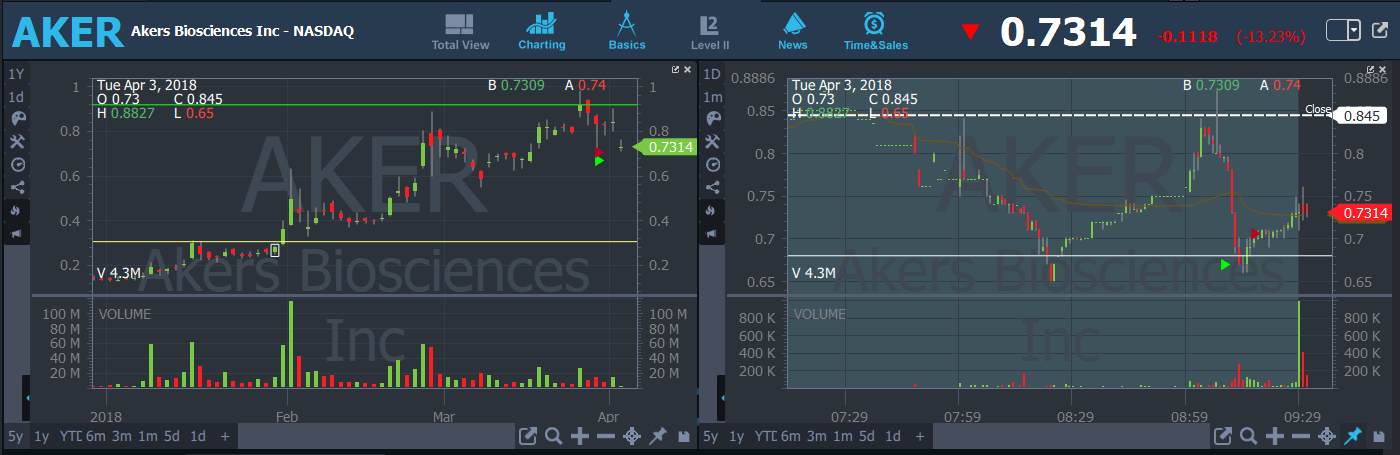Screen dimensions: 1400x455
Task: Open the right chart drawing tools
Action: pyautogui.click(x=713, y=141)
